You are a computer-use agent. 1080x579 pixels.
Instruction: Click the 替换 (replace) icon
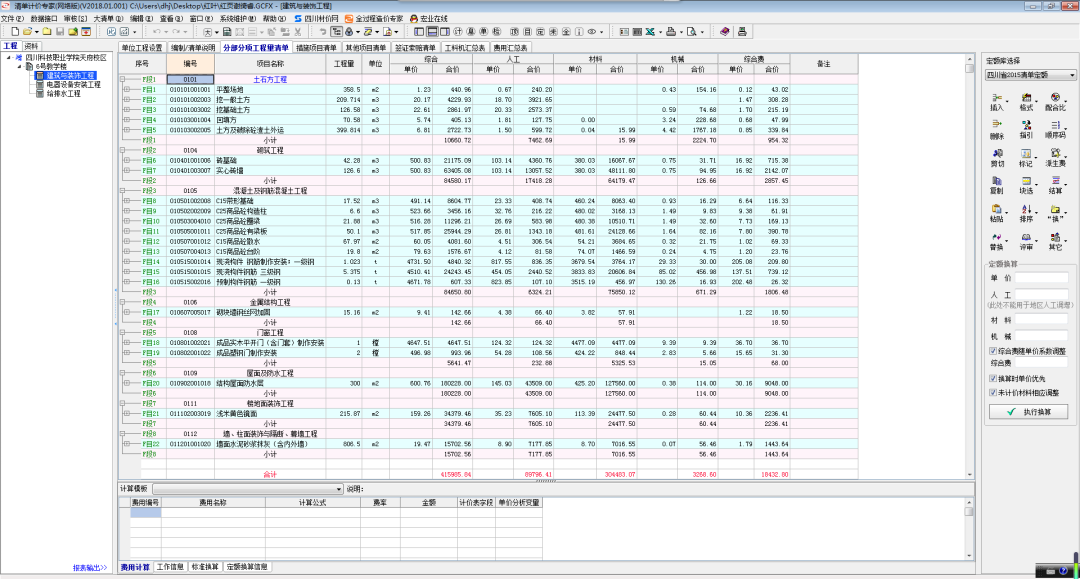pyautogui.click(x=997, y=242)
